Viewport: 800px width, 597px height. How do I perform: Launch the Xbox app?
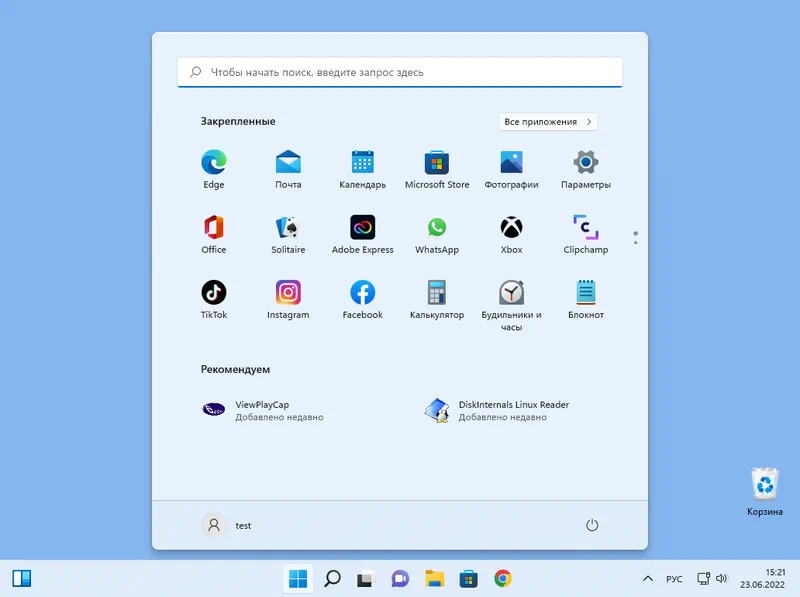tap(512, 235)
